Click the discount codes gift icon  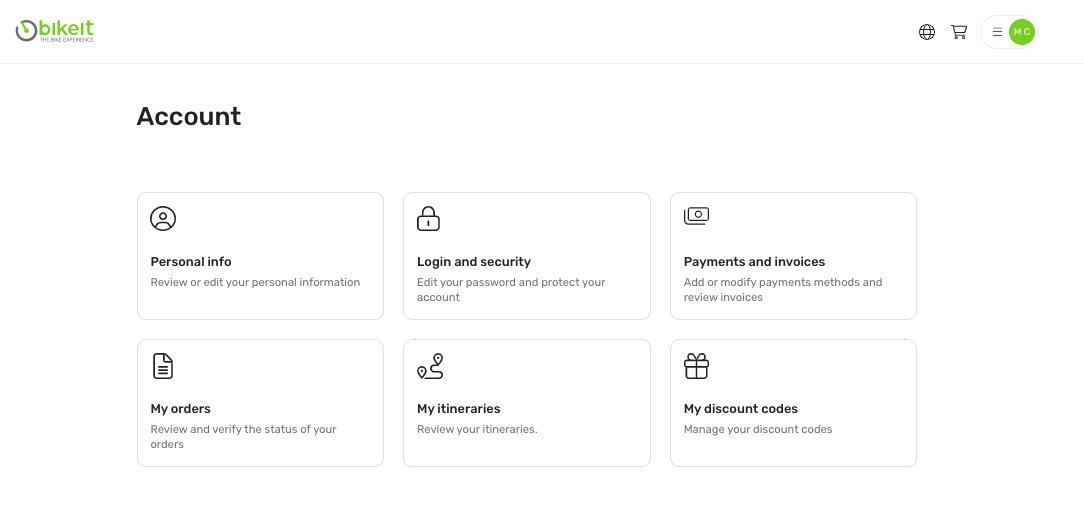(x=696, y=366)
